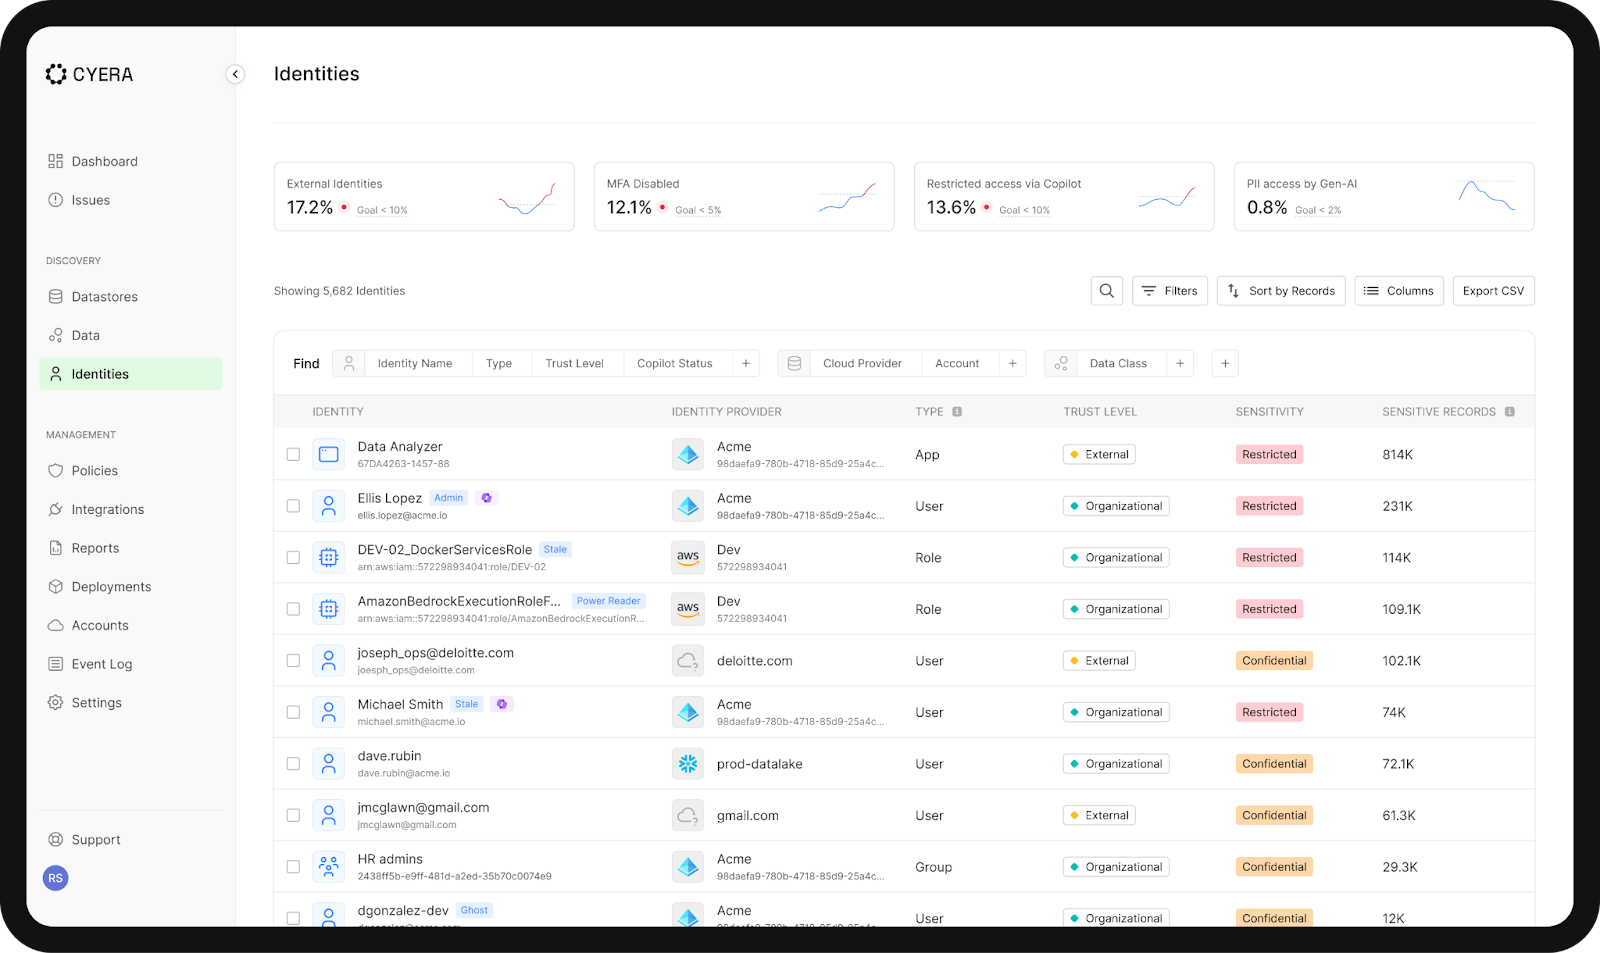Click the PII access by Gen-AI sparkline
This screenshot has height=953, width=1600.
(1487, 196)
